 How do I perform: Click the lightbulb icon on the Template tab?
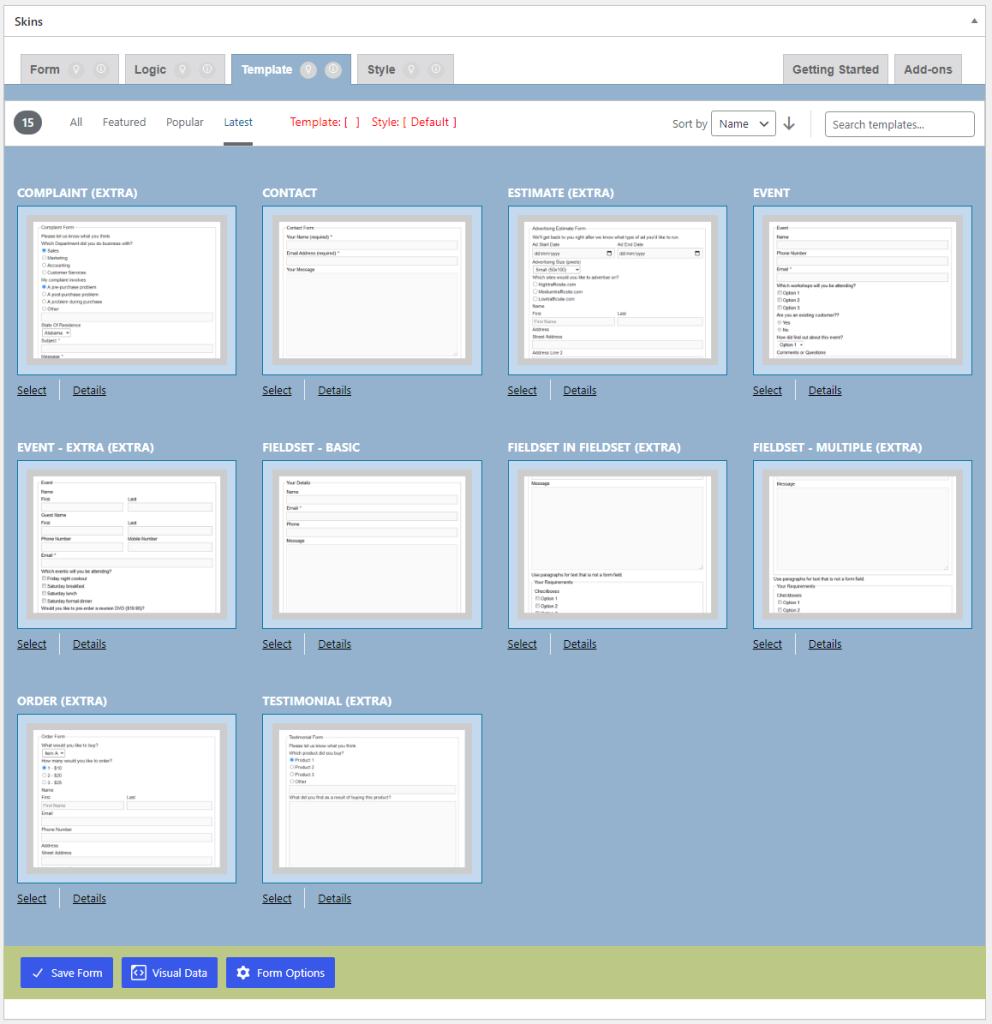point(308,69)
